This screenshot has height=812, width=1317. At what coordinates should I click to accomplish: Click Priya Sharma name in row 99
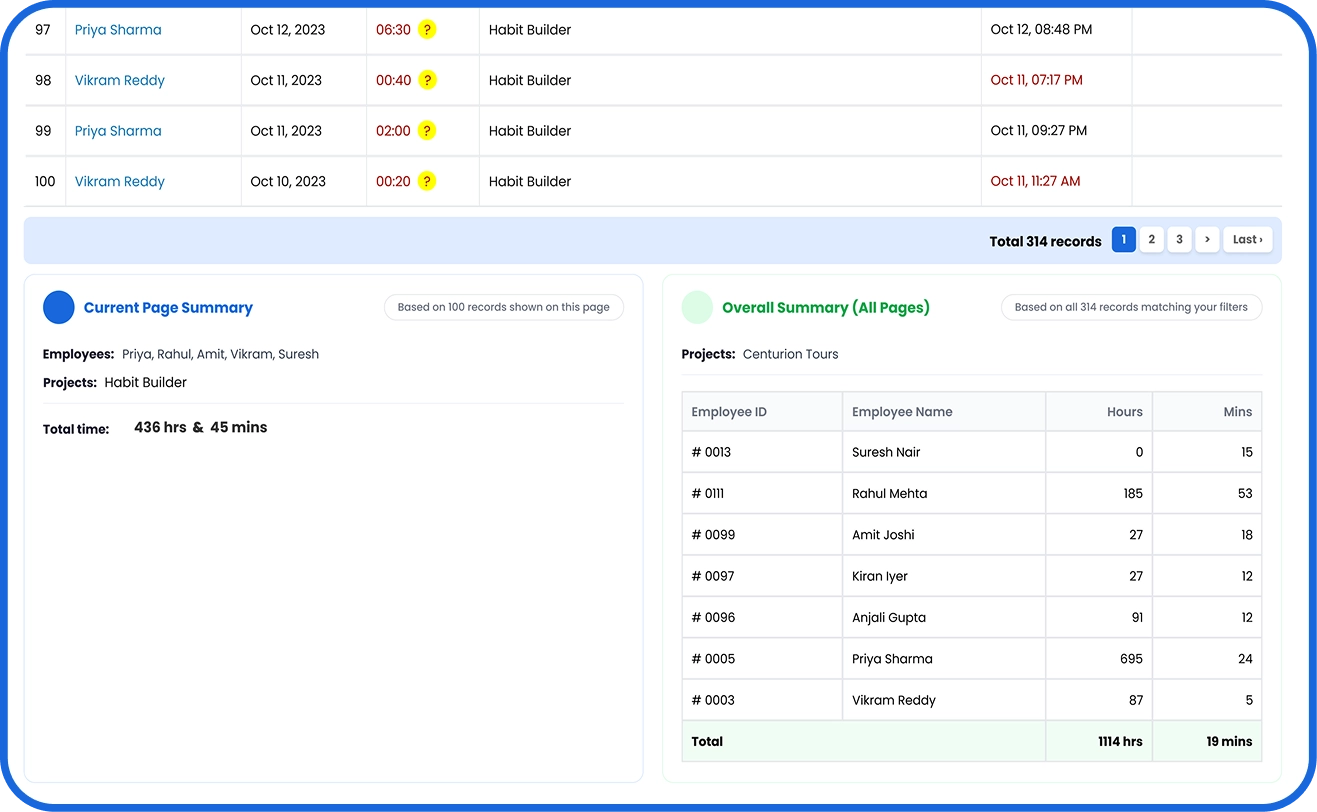118,131
